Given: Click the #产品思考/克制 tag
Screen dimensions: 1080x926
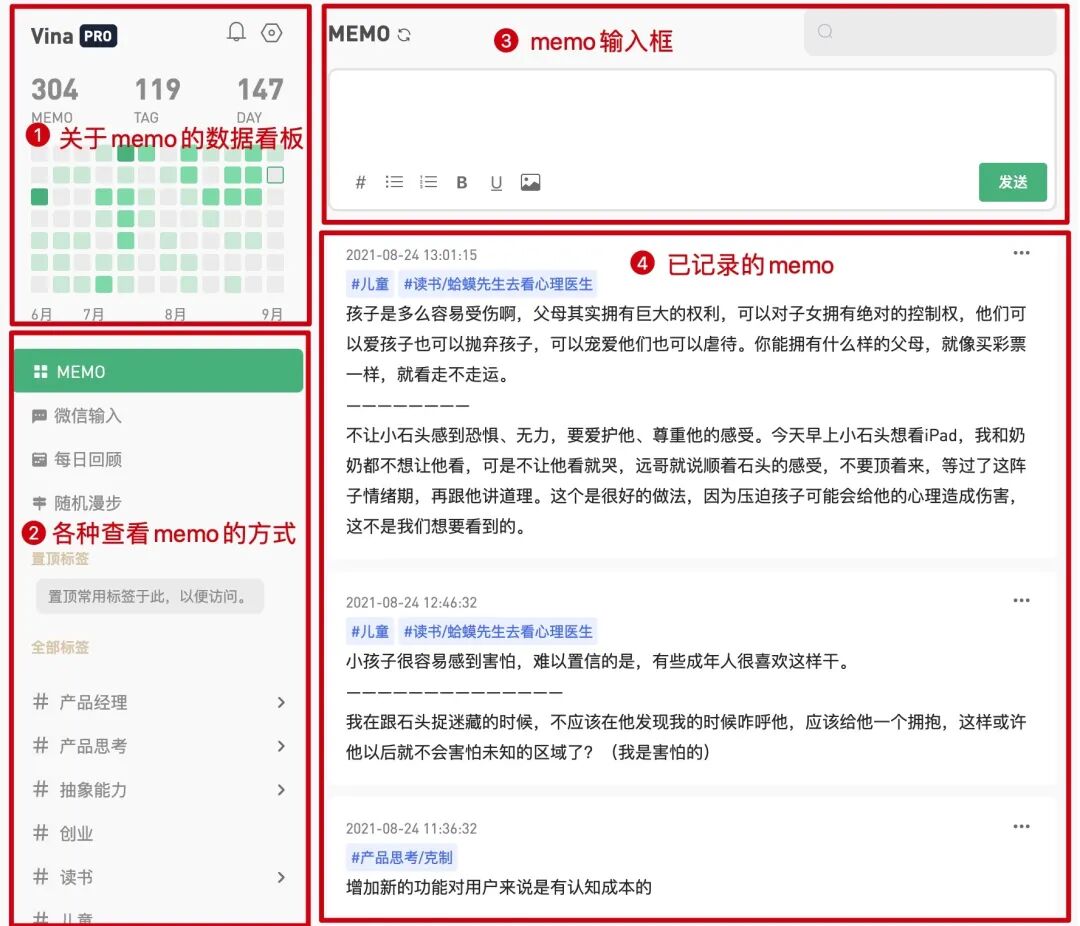Looking at the screenshot, I should [x=402, y=857].
